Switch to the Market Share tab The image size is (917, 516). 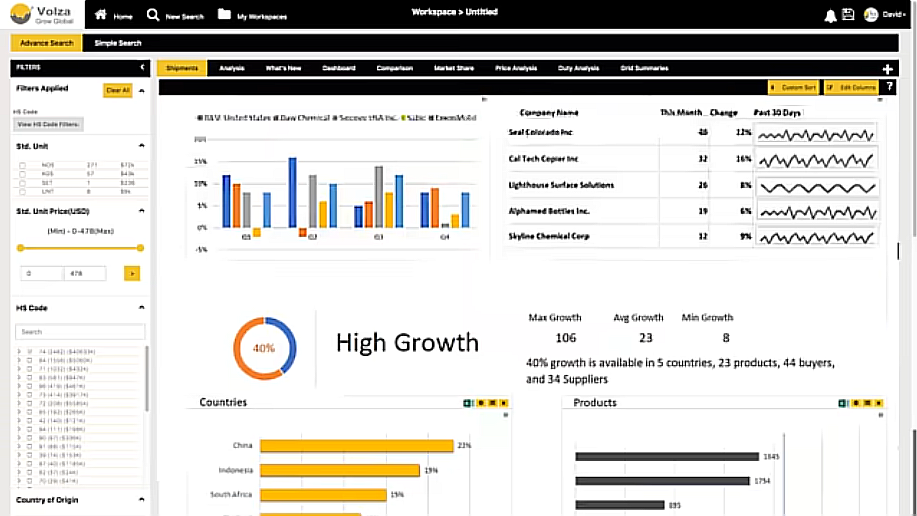(x=454, y=68)
